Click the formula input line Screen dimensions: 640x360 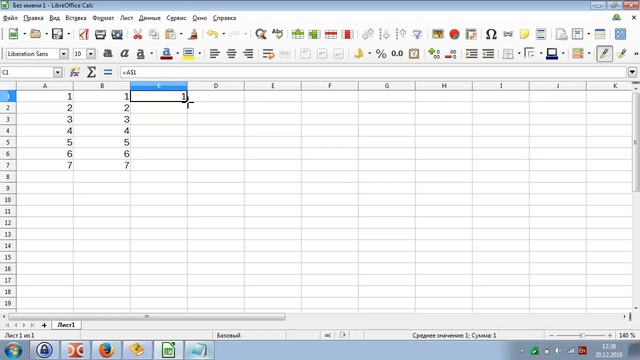(373, 72)
